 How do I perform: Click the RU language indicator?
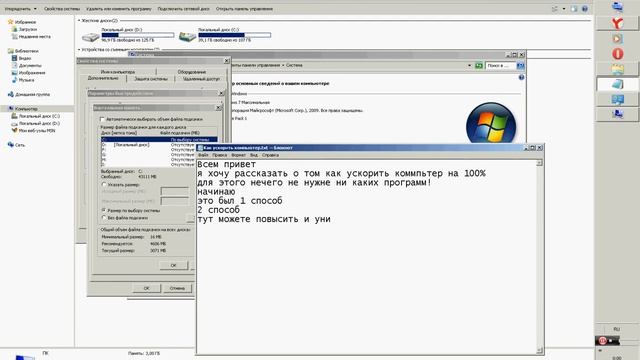[x=616, y=329]
